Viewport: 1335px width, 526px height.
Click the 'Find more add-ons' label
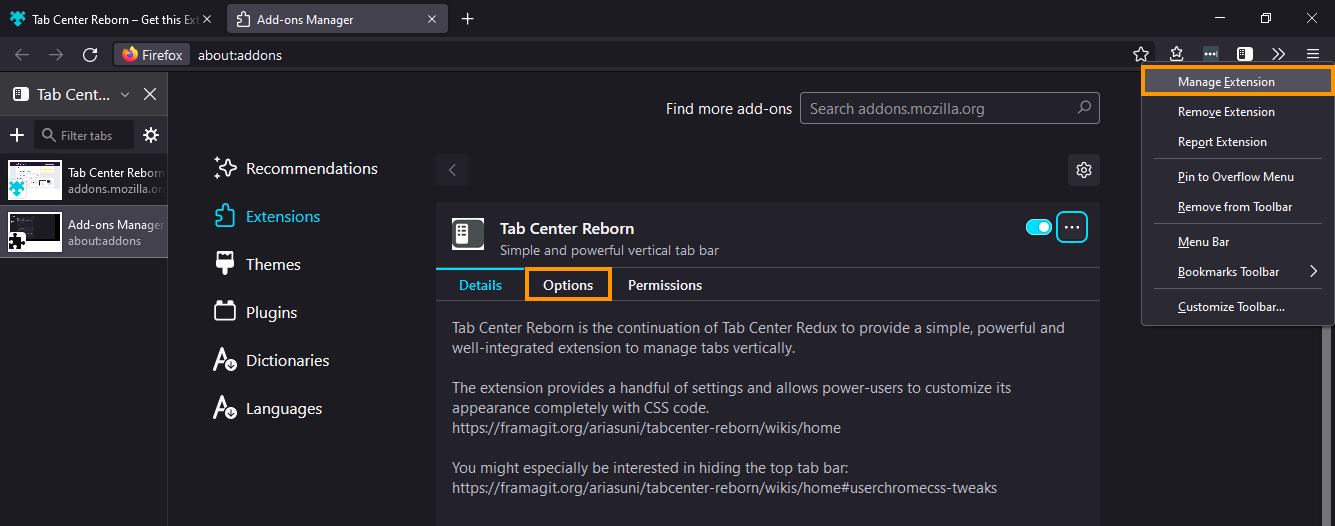729,108
